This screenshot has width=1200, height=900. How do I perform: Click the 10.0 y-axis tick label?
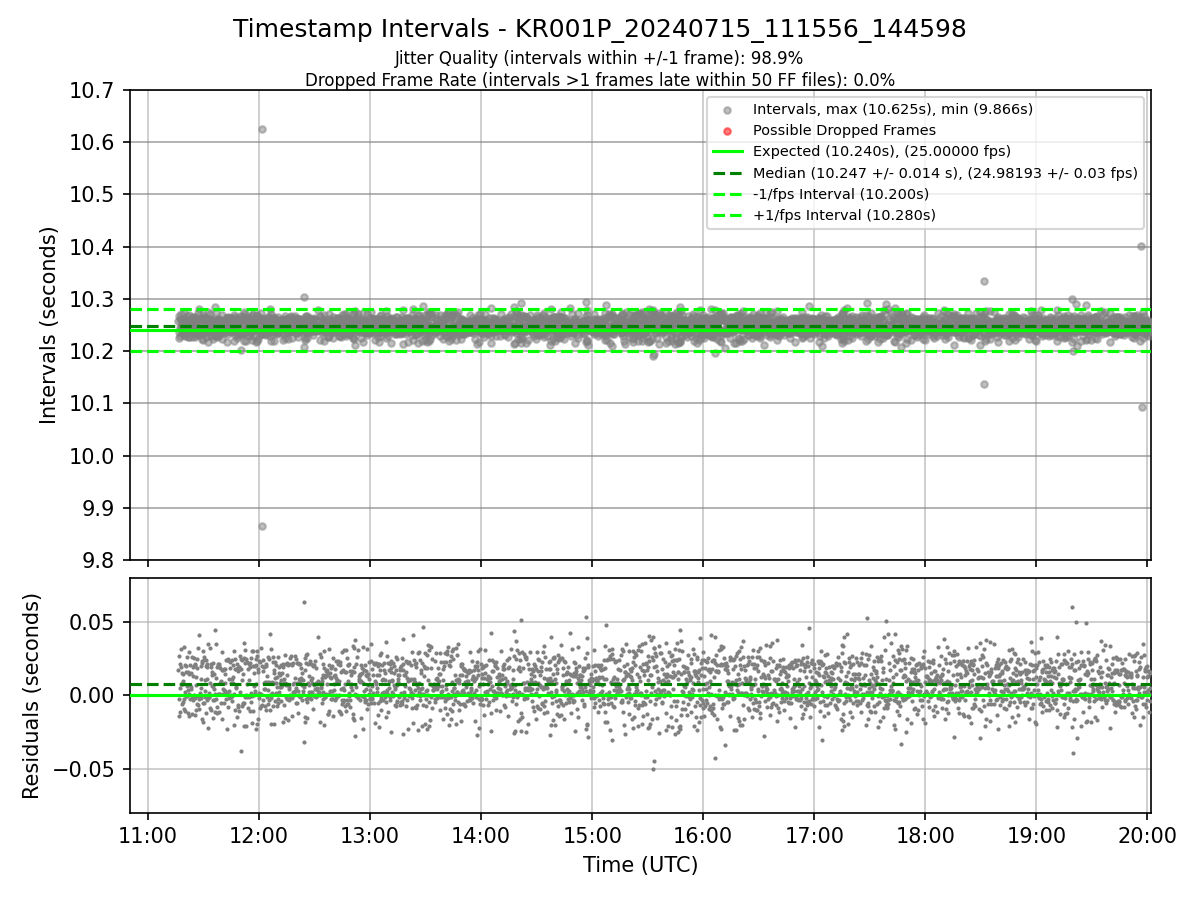pyautogui.click(x=93, y=456)
